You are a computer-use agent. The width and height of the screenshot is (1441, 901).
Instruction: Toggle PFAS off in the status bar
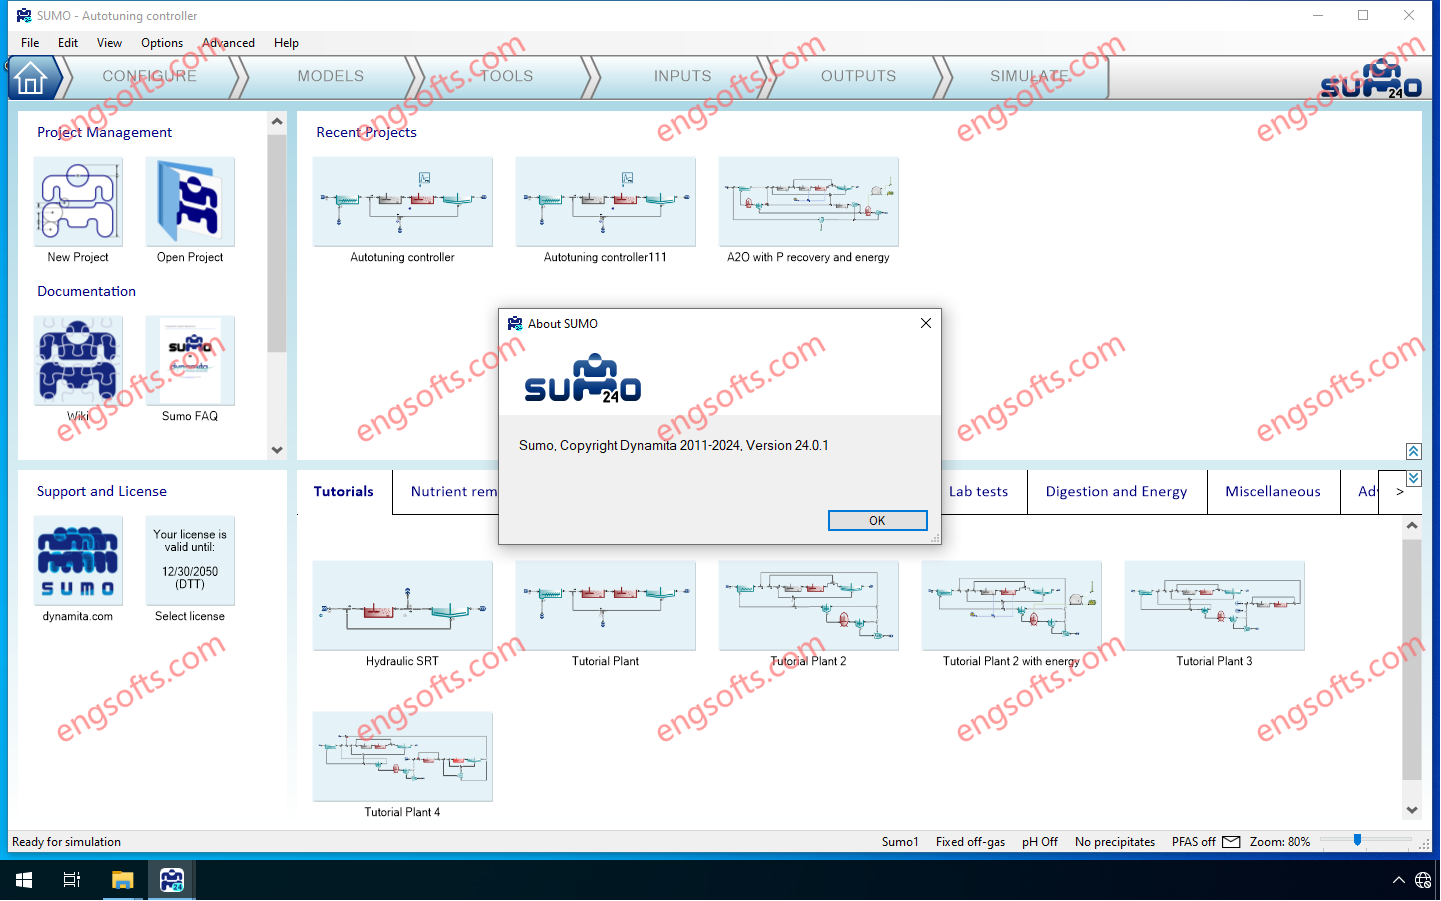[x=1193, y=841]
